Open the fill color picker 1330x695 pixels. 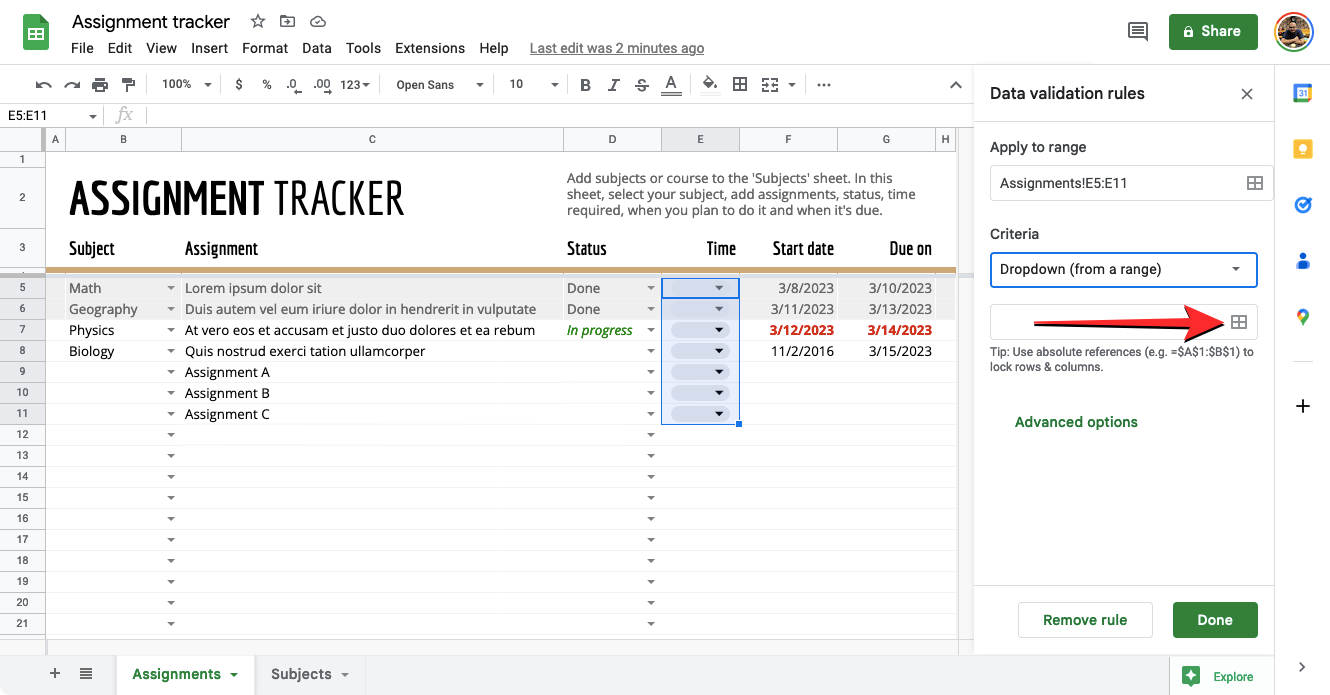coord(710,85)
